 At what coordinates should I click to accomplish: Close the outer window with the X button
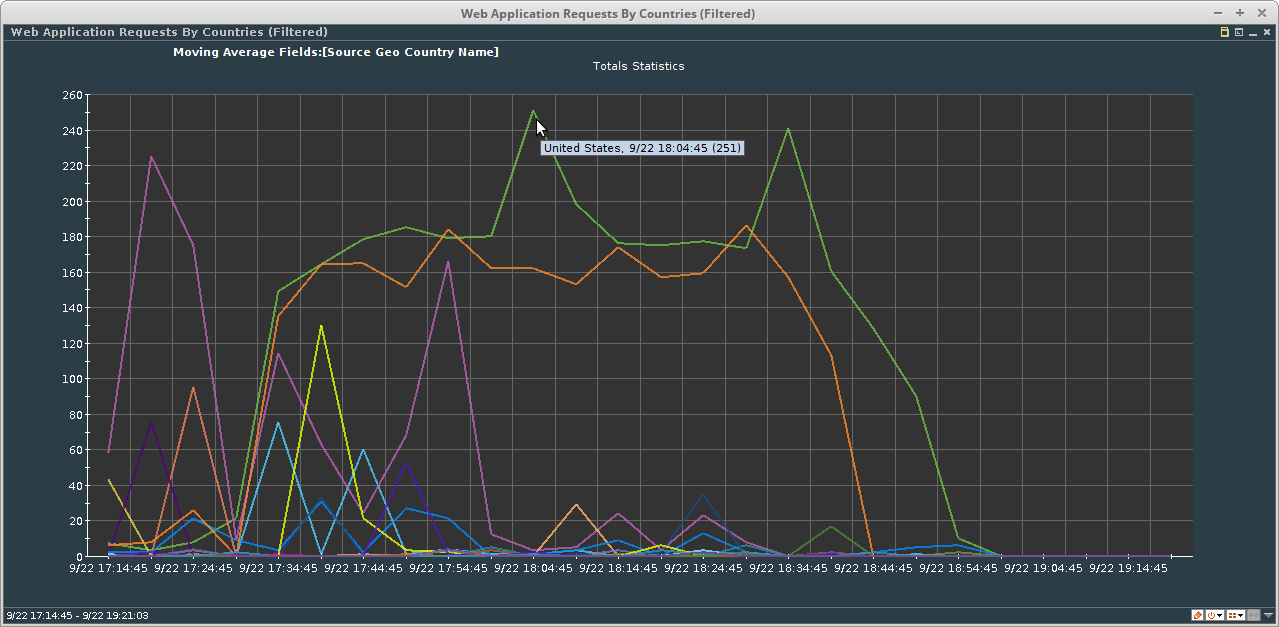tap(1262, 13)
